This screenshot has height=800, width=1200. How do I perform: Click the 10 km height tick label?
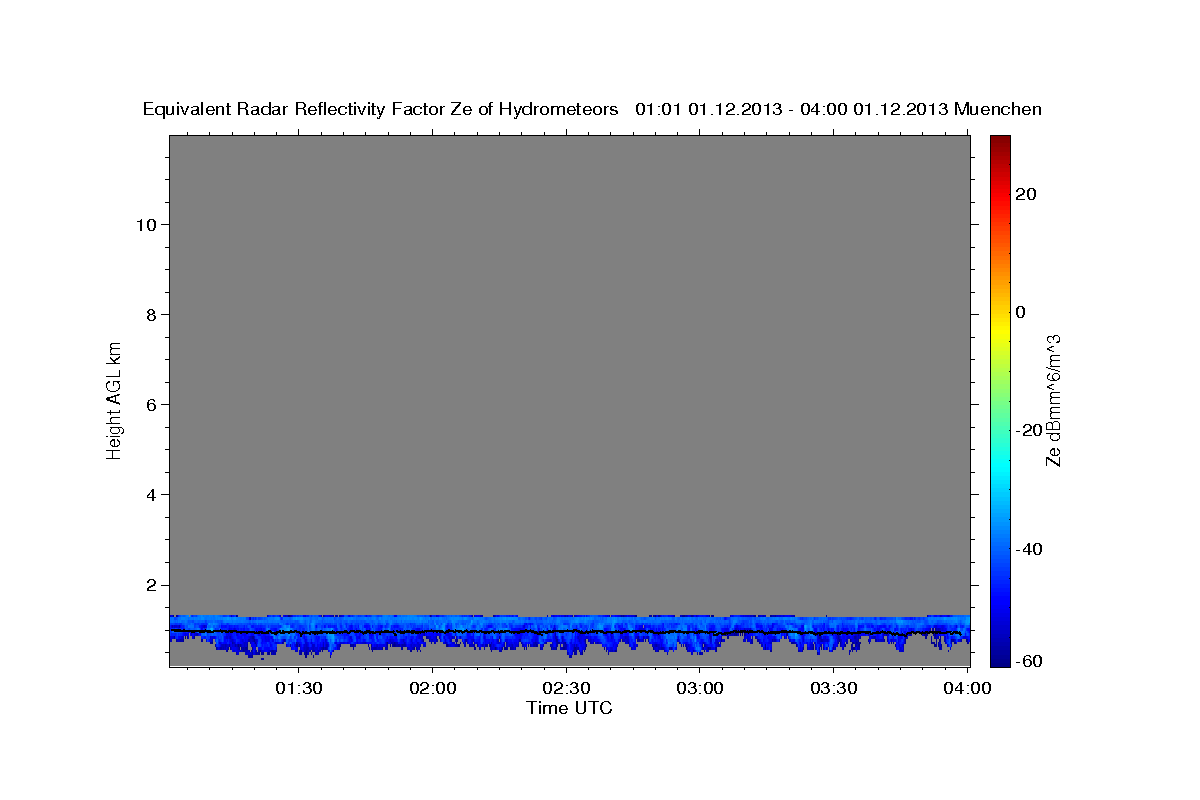click(x=146, y=224)
